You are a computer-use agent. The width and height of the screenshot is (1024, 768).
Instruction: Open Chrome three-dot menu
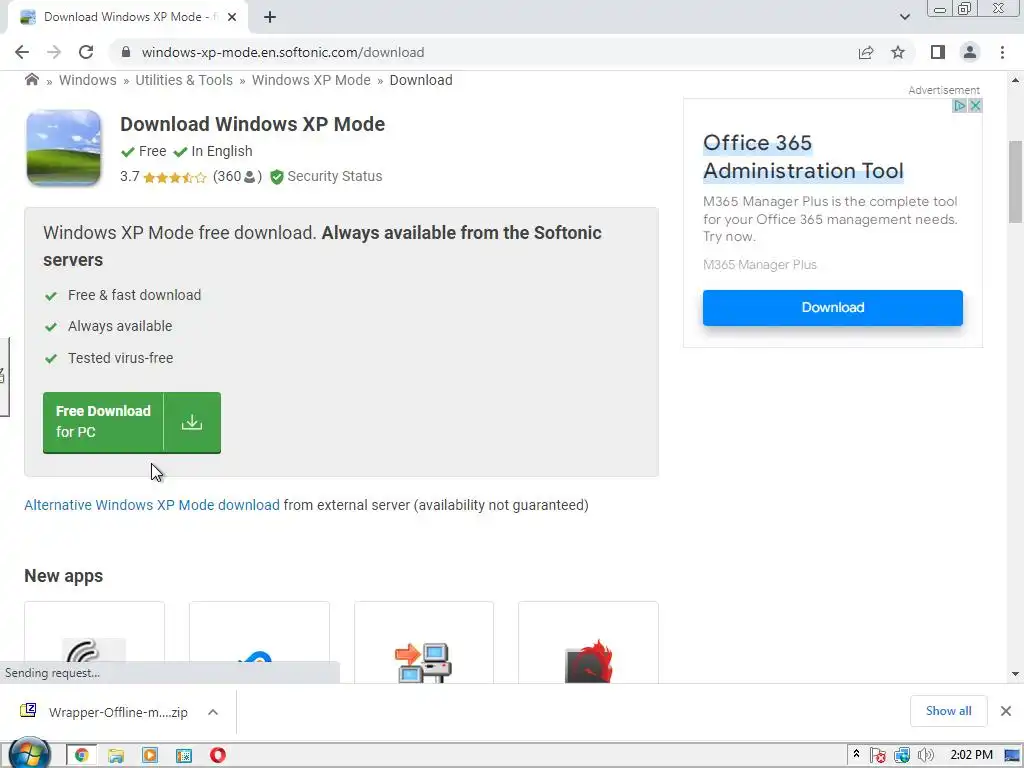(1002, 52)
